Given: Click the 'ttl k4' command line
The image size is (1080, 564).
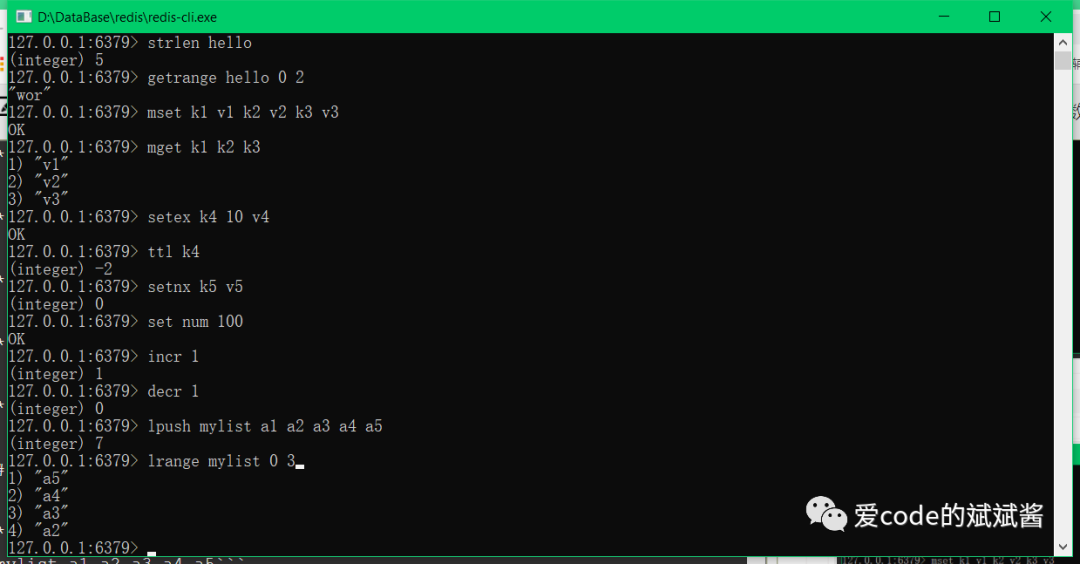Looking at the screenshot, I should pos(104,252).
